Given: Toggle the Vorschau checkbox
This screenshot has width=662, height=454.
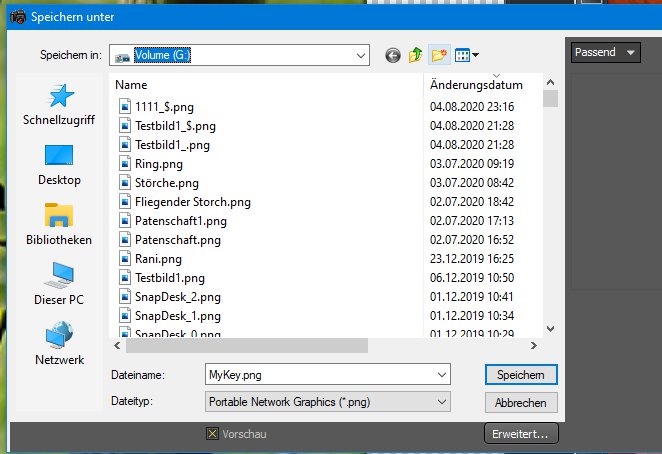Looking at the screenshot, I should click(x=211, y=434).
